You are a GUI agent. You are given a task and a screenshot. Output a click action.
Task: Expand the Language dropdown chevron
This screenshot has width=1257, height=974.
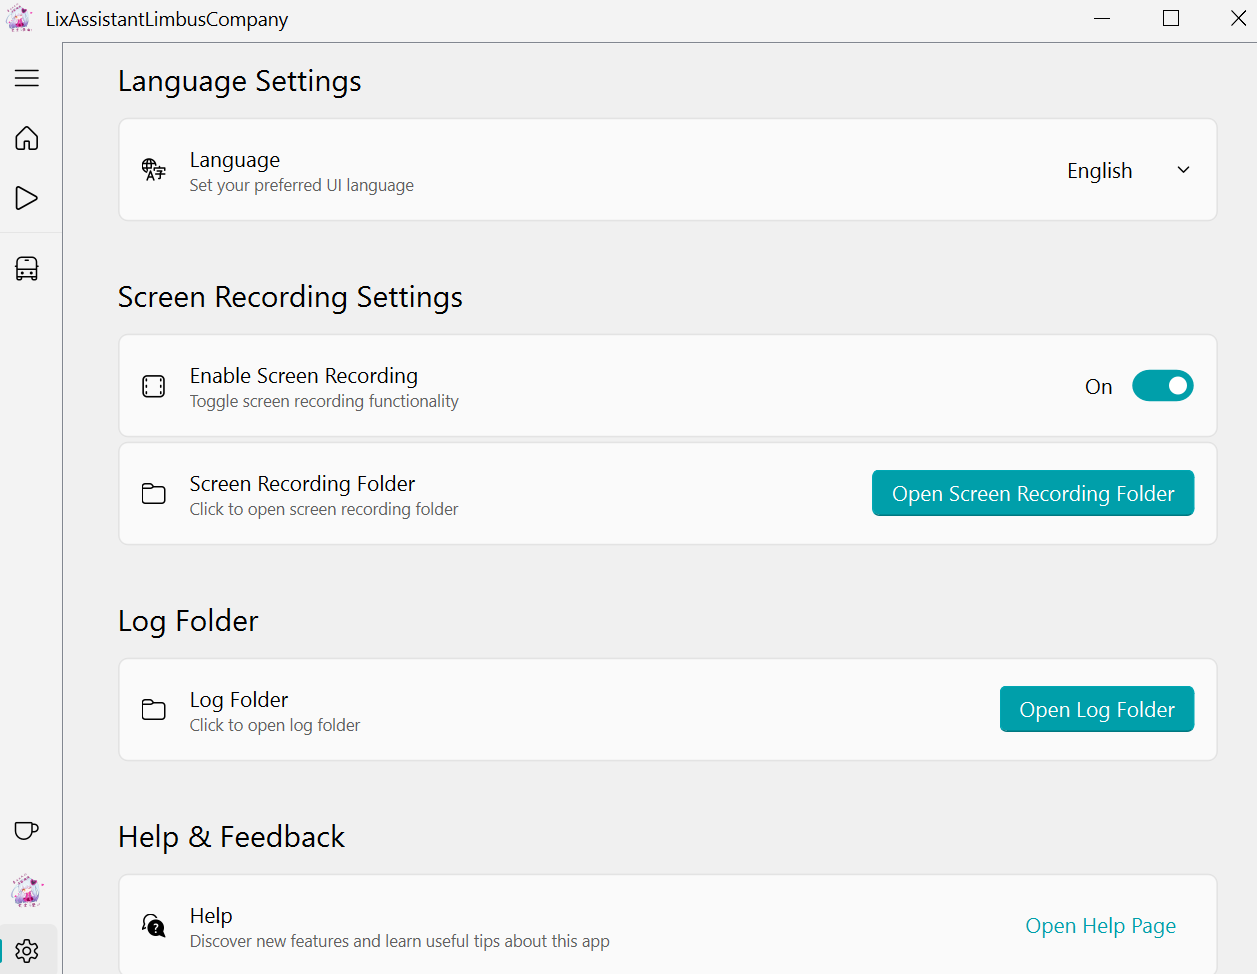1183,170
